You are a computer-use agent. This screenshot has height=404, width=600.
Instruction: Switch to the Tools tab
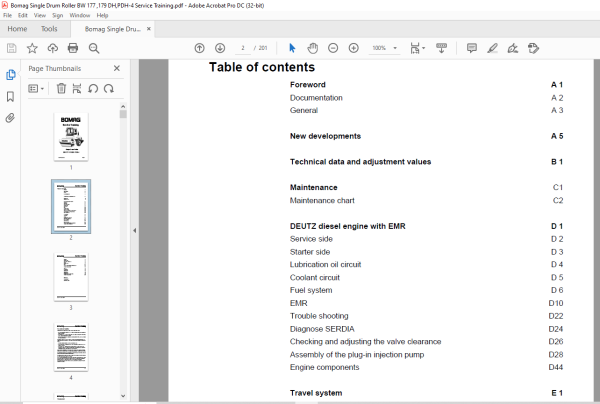coord(49,29)
